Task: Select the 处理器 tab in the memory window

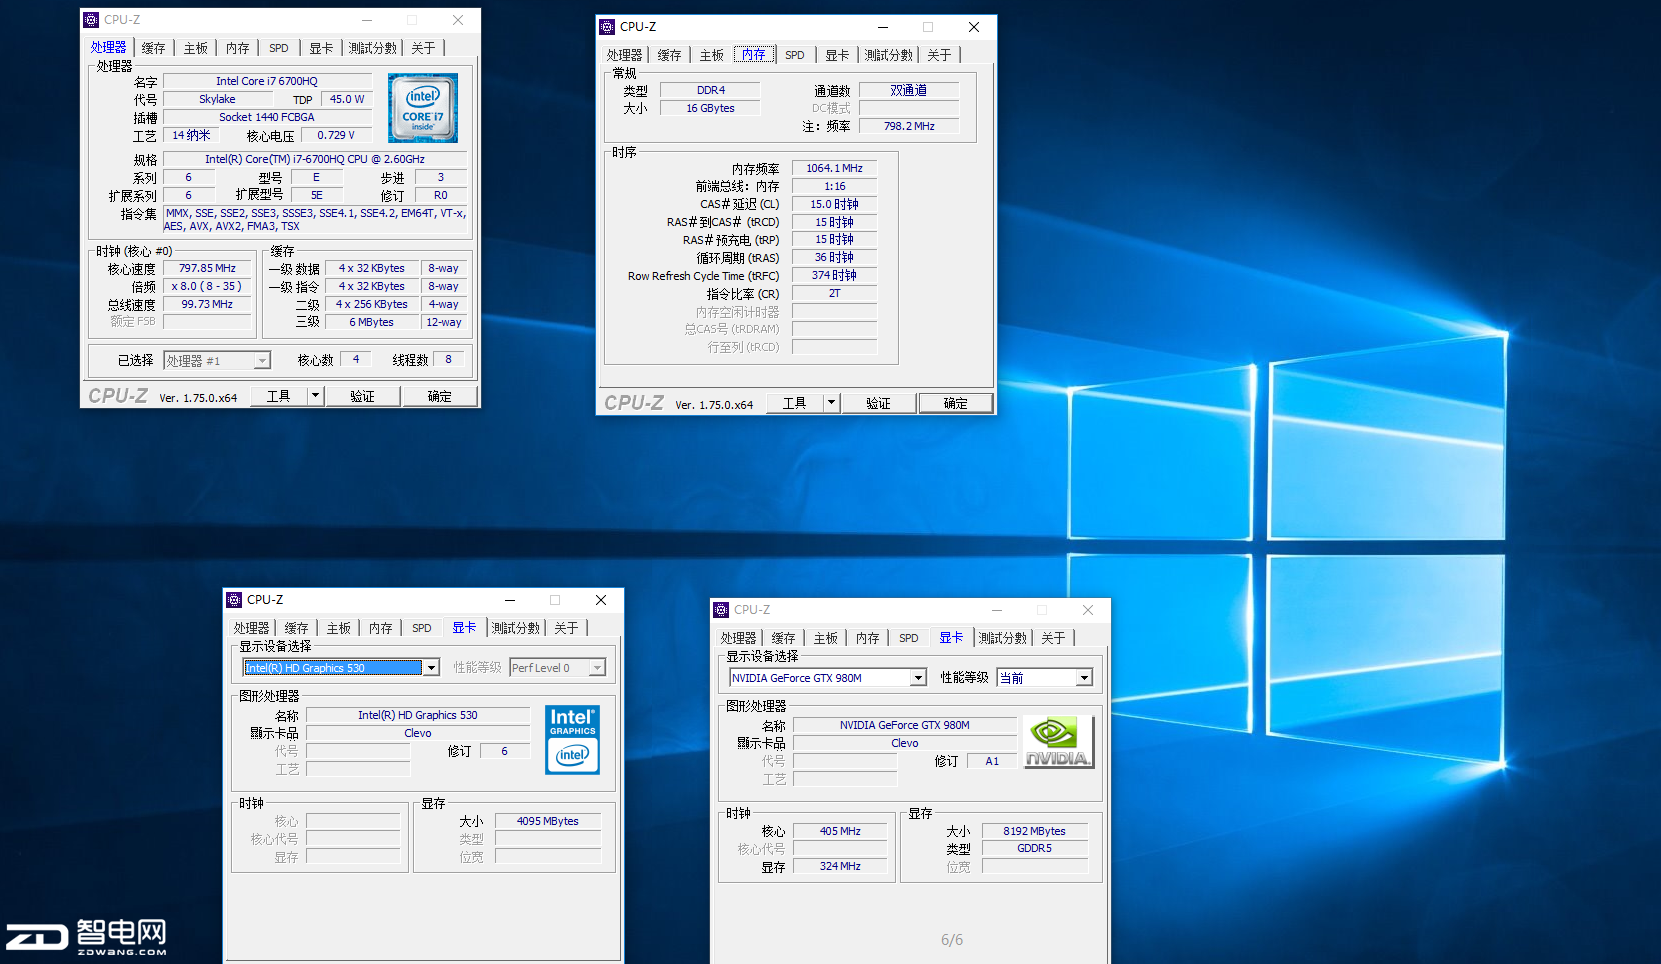Action: click(x=624, y=55)
